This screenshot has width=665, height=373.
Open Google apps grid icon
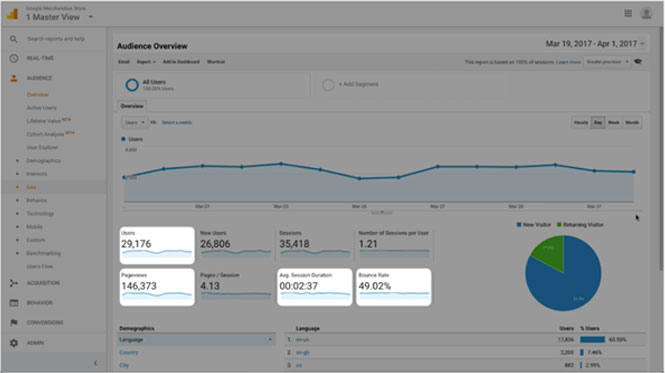coord(628,14)
